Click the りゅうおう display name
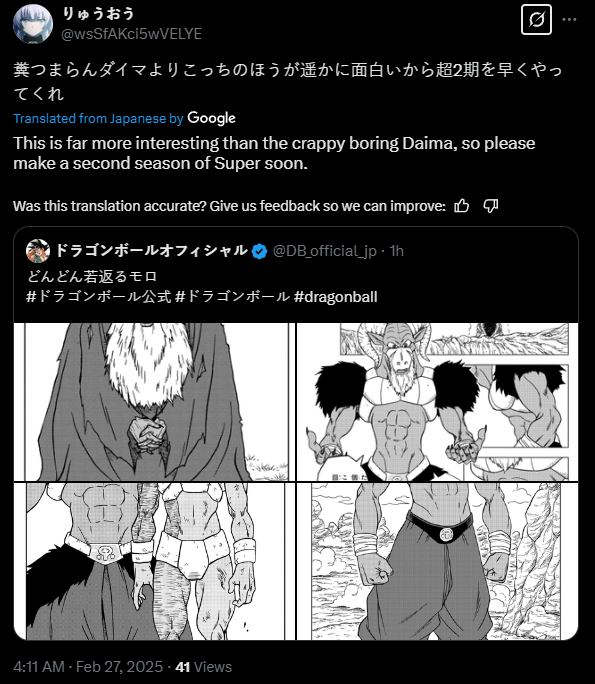Viewport: 595px width, 684px height. pos(98,14)
